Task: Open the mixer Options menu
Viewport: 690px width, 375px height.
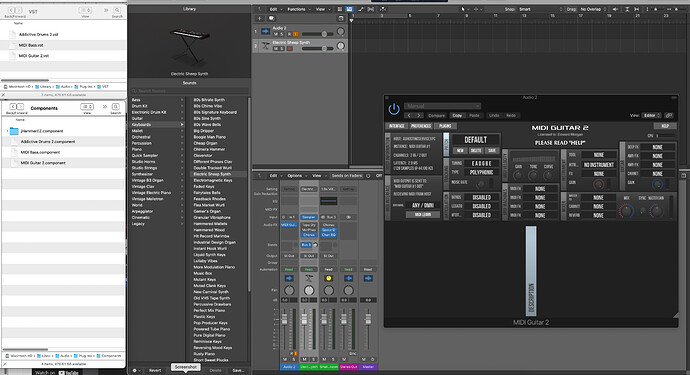Action: coord(296,176)
